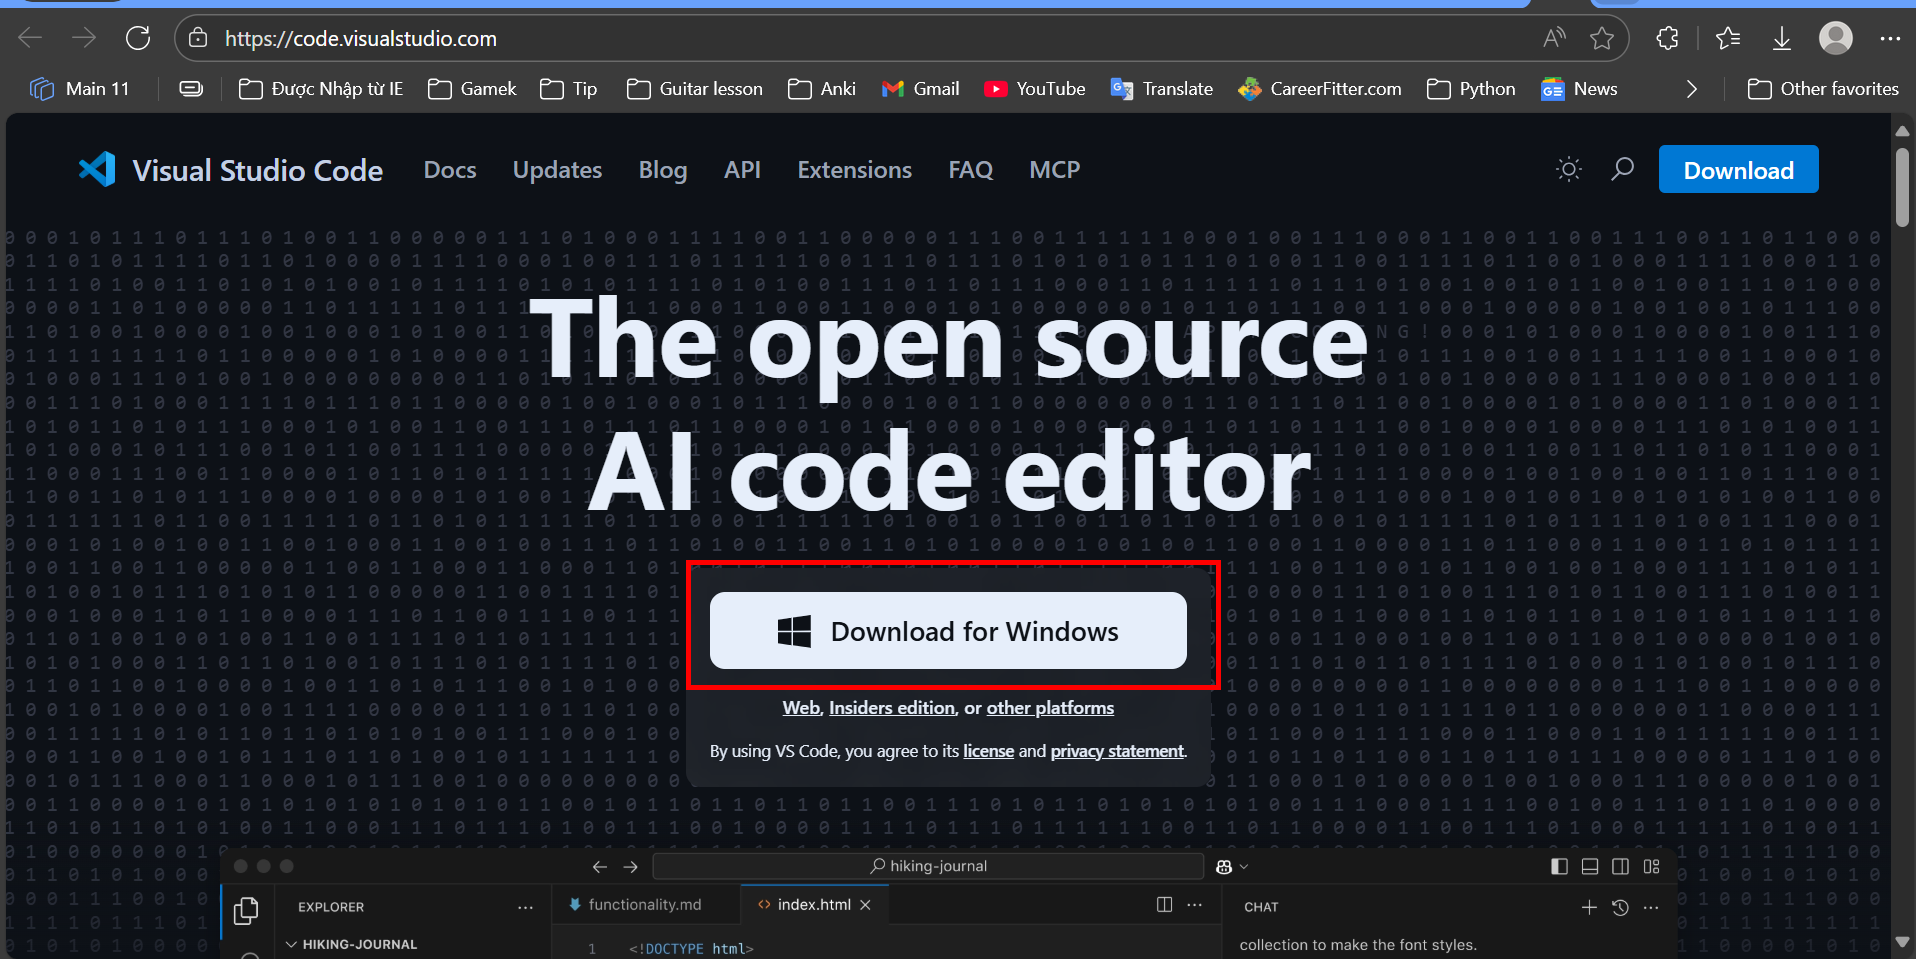Open Extensions from the navigation bar
Viewport: 1916px width, 959px height.
854,169
